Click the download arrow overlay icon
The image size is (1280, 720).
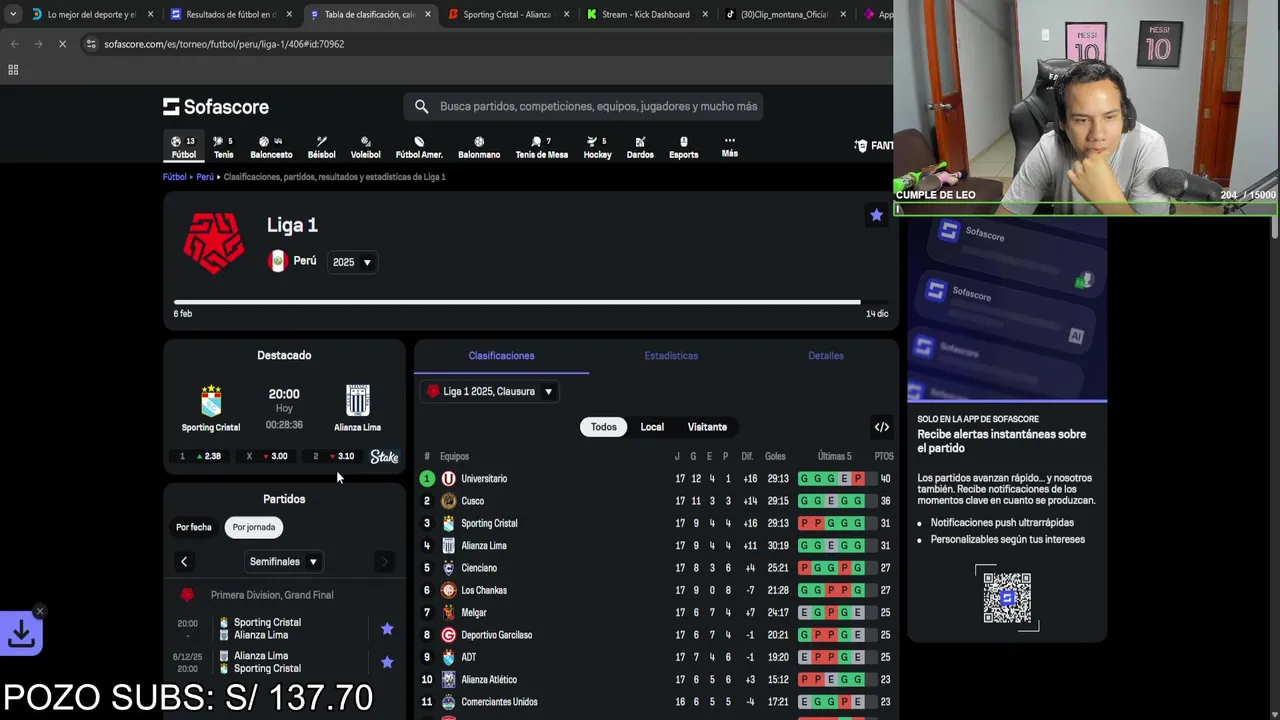pyautogui.click(x=21, y=634)
